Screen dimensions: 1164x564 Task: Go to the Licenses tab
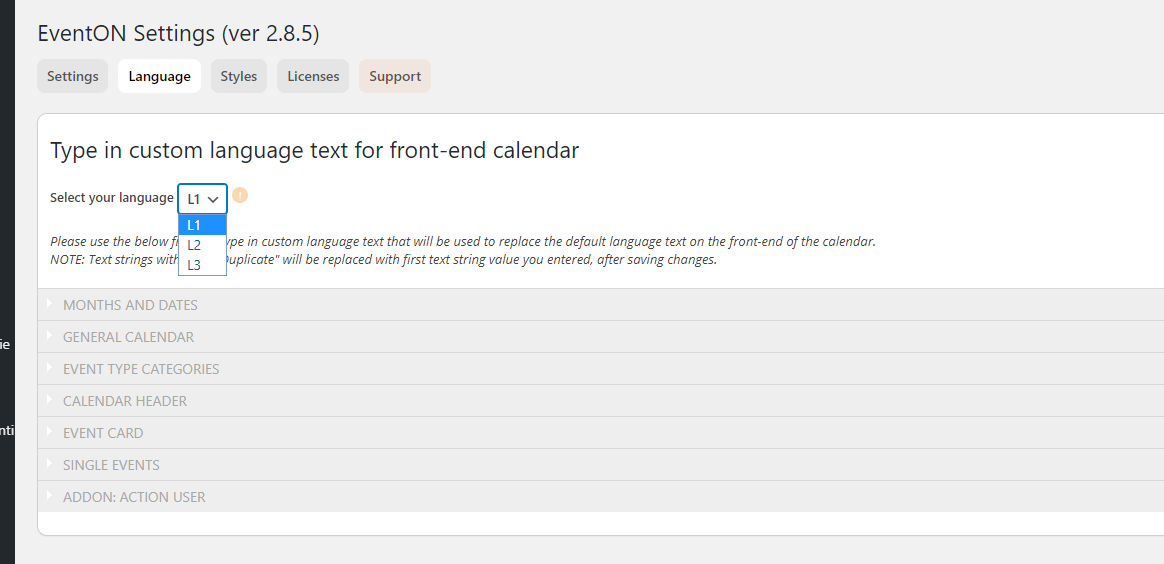point(313,76)
